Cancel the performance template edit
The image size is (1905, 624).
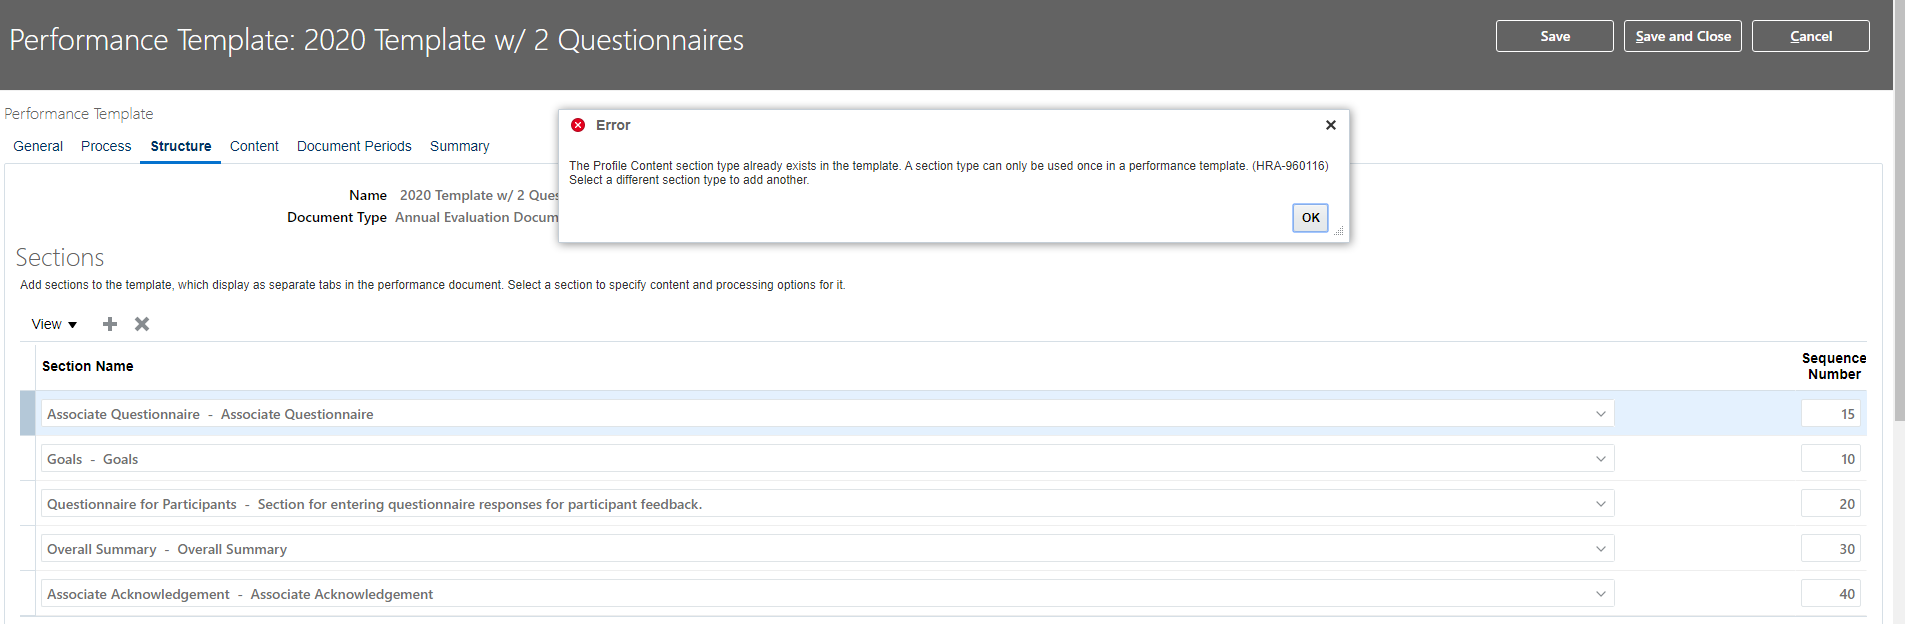(x=1811, y=36)
